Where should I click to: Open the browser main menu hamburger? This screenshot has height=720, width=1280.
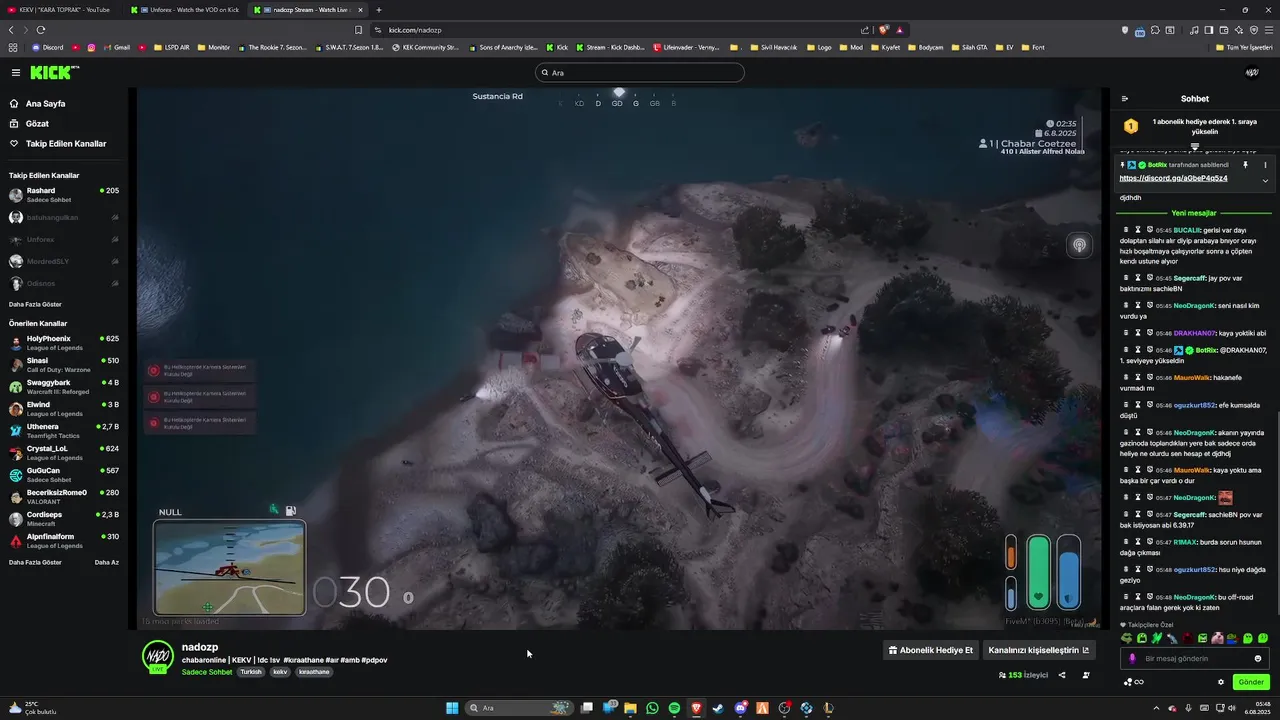[x=1269, y=30]
